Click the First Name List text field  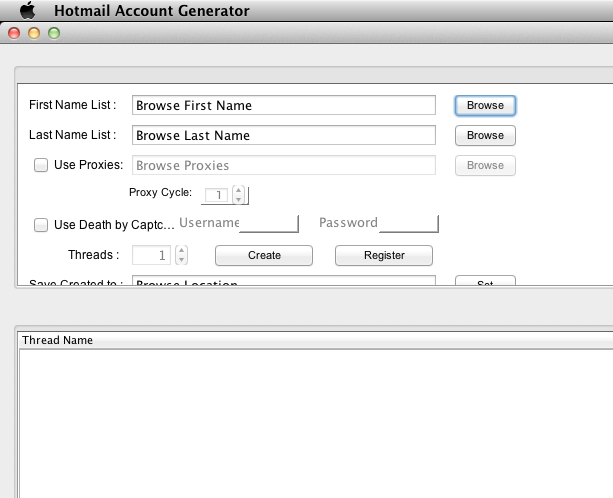pos(284,105)
